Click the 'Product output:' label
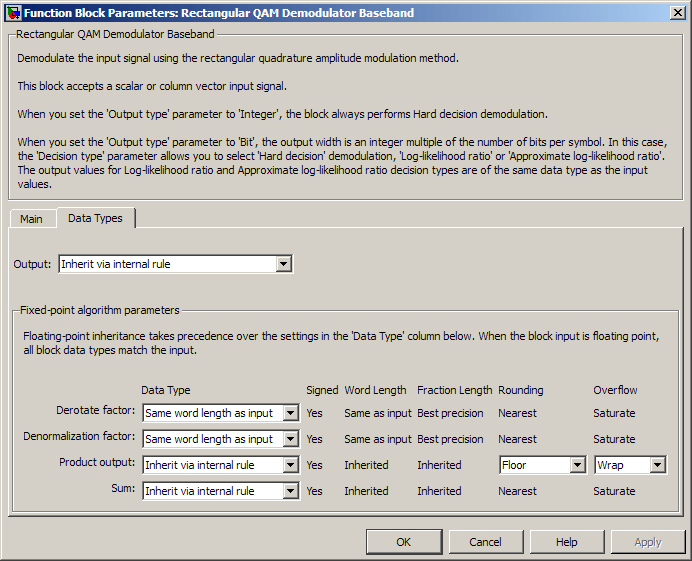The width and height of the screenshot is (692, 561). (97, 462)
